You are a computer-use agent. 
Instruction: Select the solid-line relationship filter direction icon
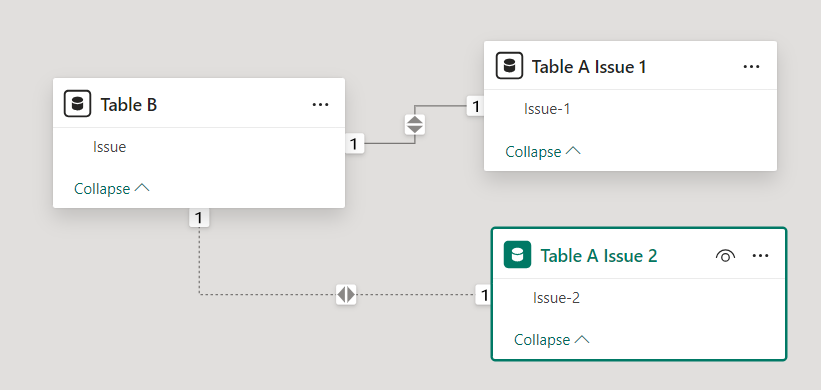pos(415,125)
